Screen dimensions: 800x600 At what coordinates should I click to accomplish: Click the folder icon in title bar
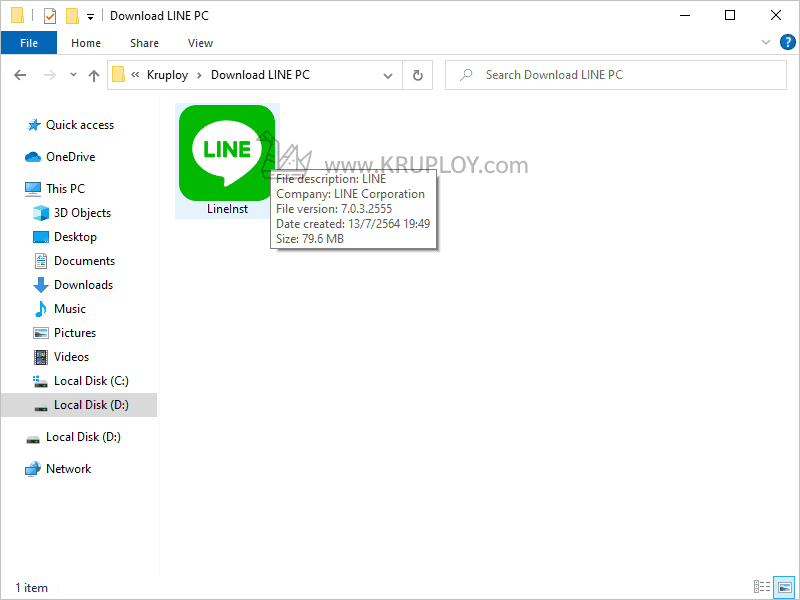tap(17, 16)
